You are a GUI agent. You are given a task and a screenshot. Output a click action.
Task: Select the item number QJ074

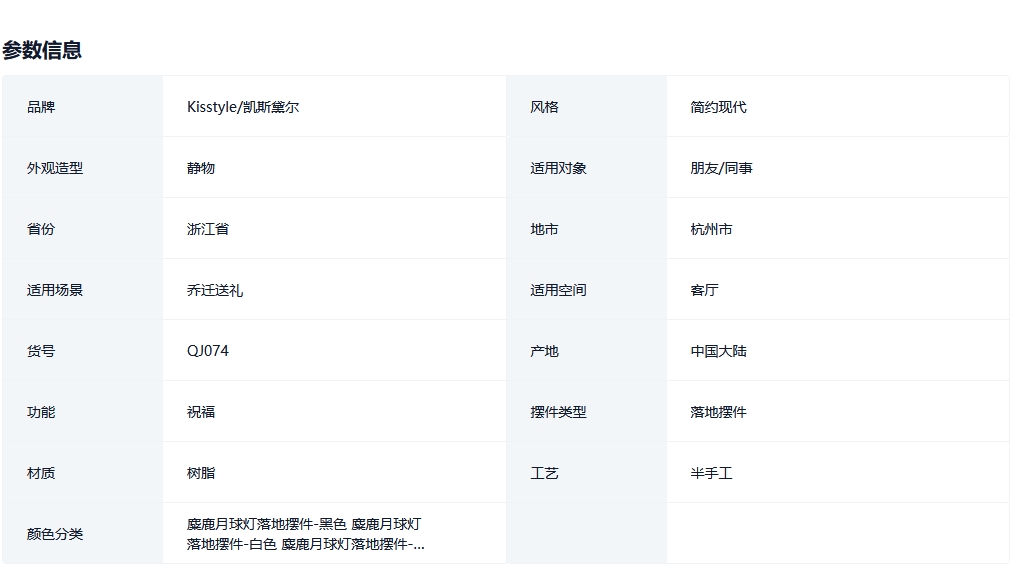[208, 351]
